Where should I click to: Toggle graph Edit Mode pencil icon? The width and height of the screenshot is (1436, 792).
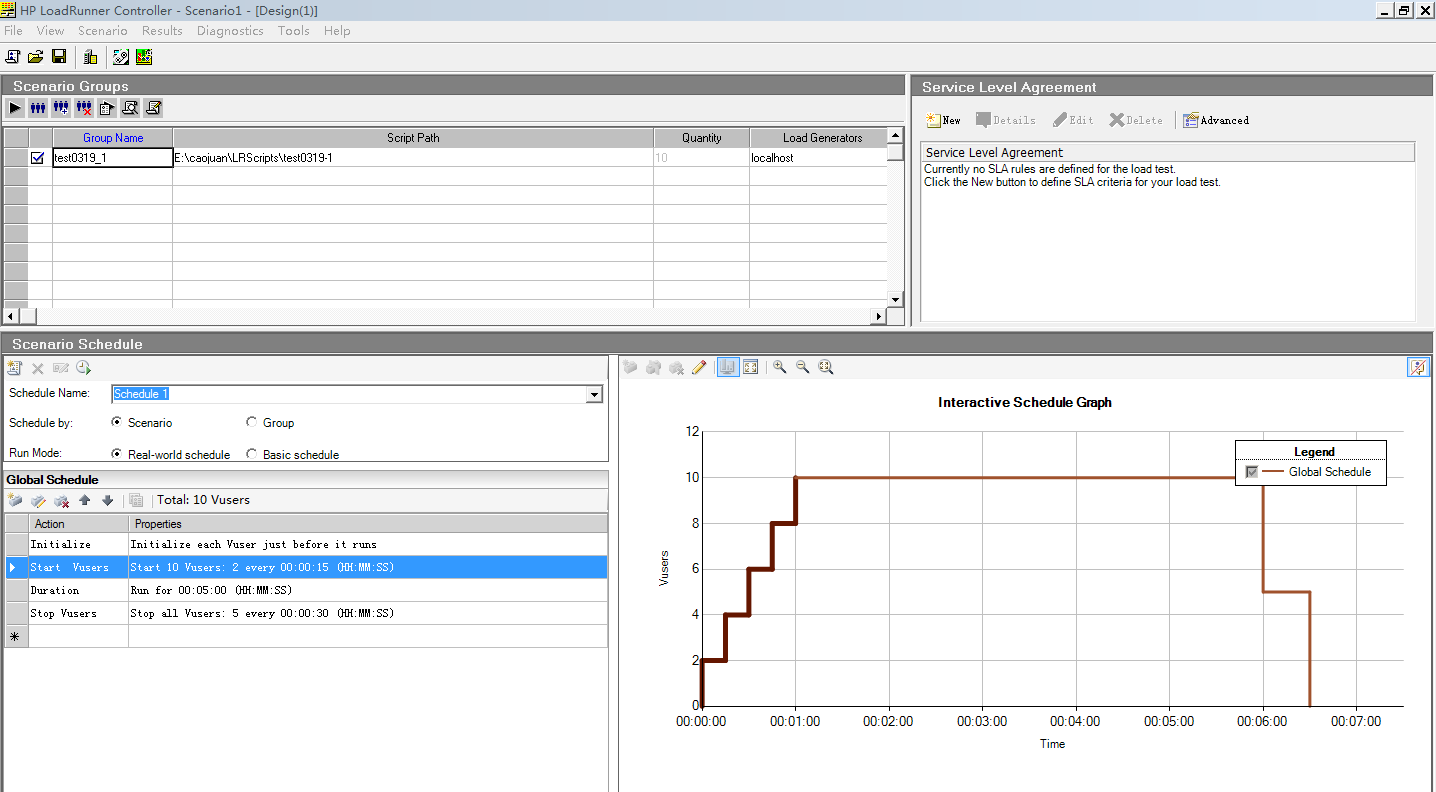[699, 367]
